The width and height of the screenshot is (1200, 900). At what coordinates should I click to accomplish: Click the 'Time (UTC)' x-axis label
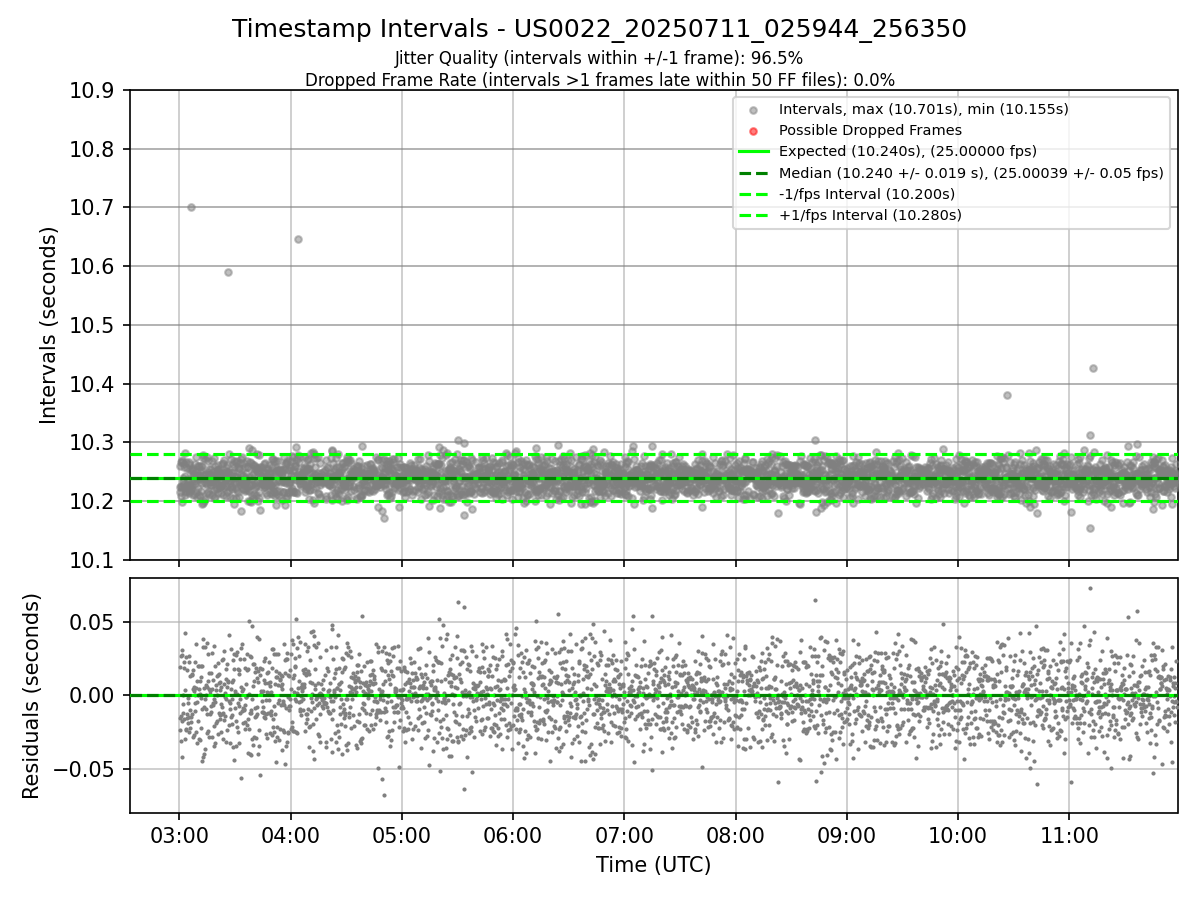click(x=653, y=865)
